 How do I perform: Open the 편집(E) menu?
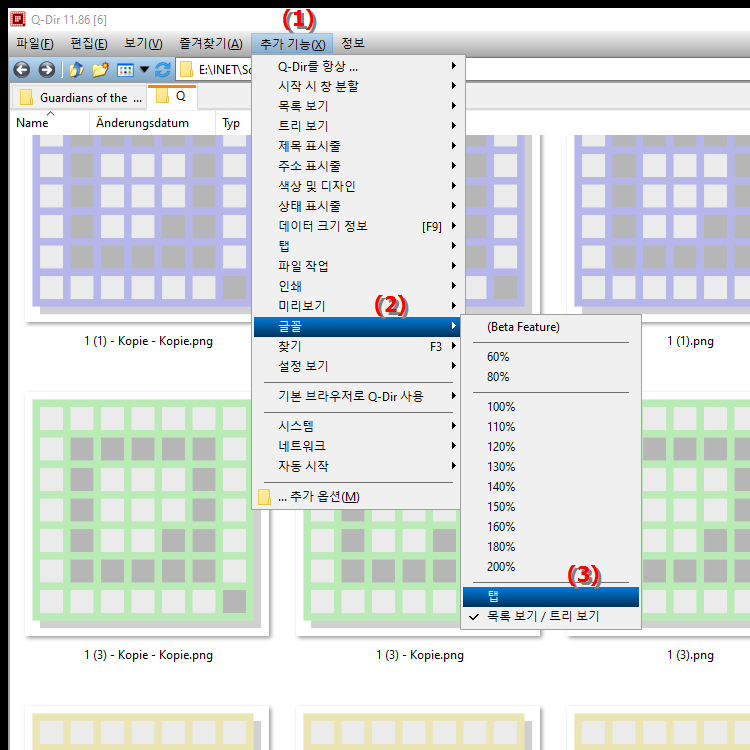click(x=89, y=44)
